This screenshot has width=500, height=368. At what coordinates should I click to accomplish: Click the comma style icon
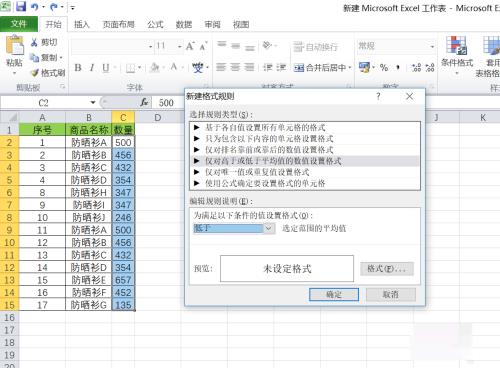coord(398,68)
